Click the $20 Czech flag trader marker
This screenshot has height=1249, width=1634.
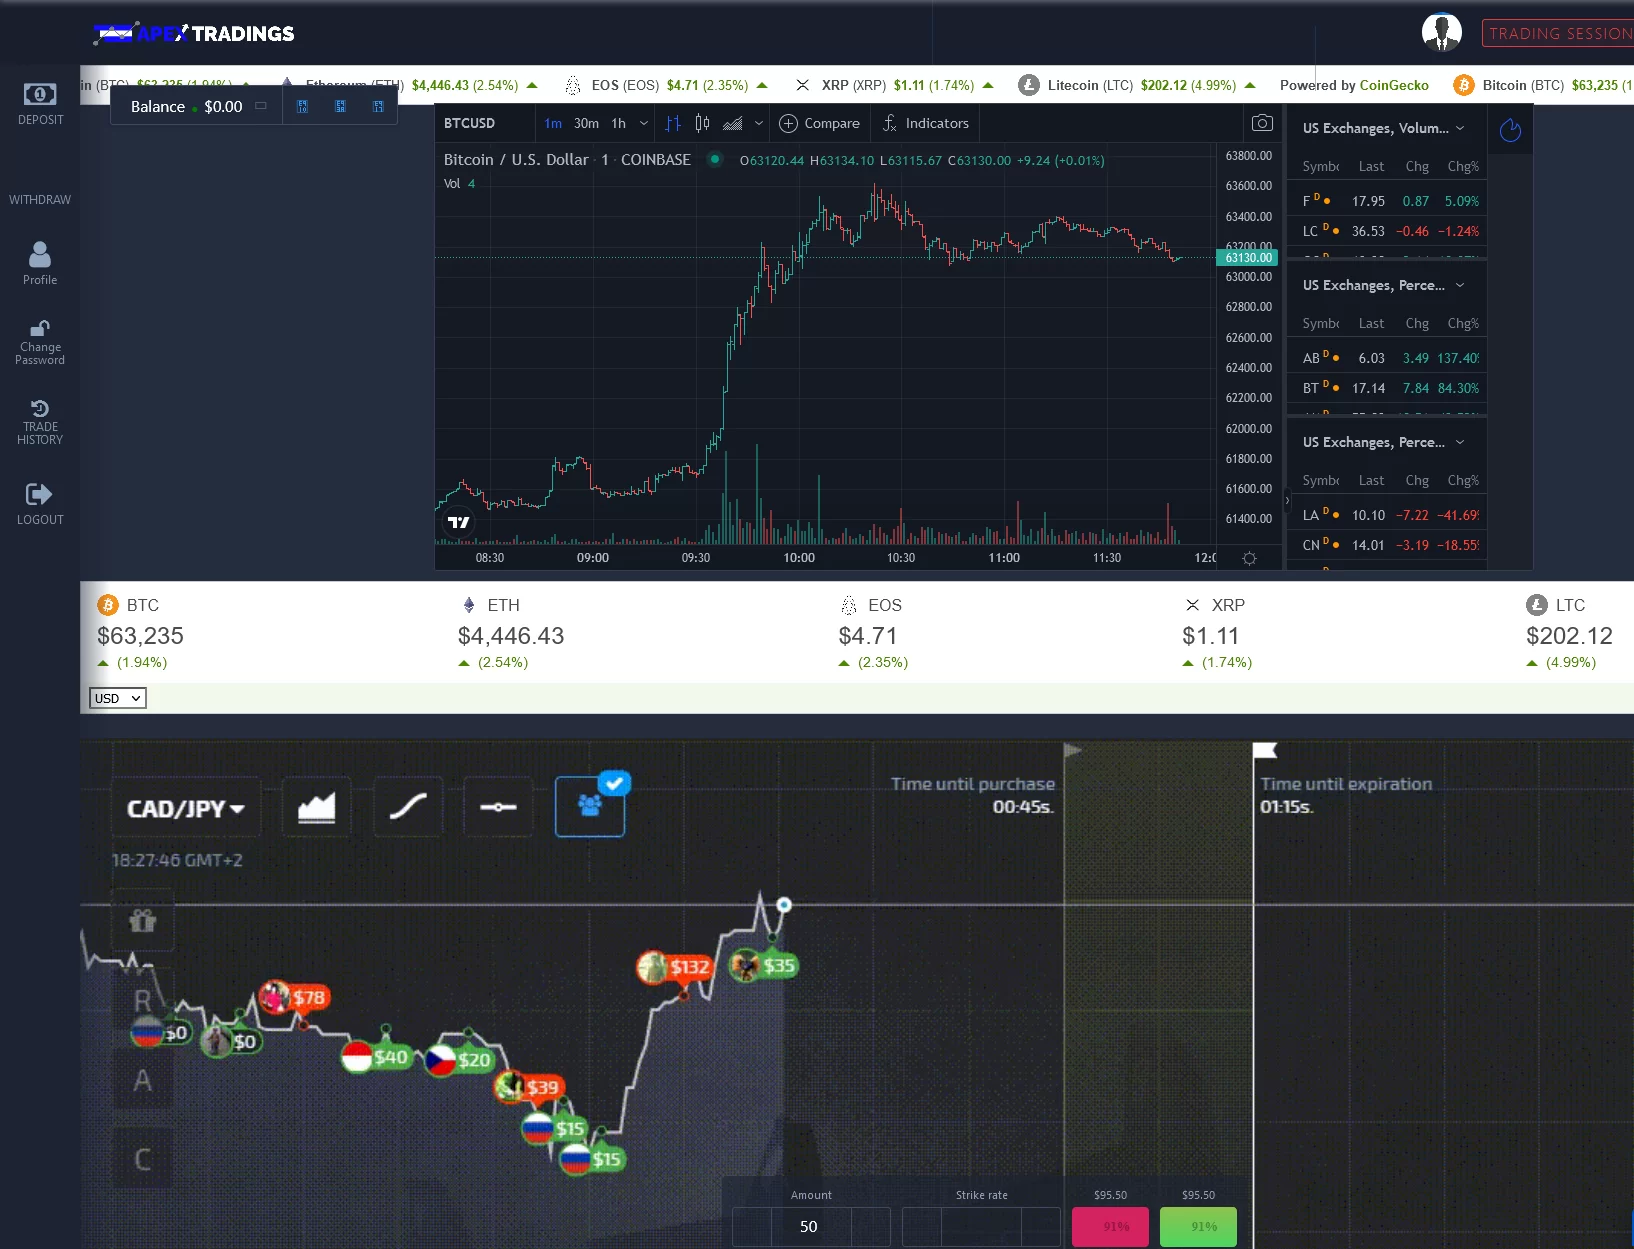[459, 1060]
